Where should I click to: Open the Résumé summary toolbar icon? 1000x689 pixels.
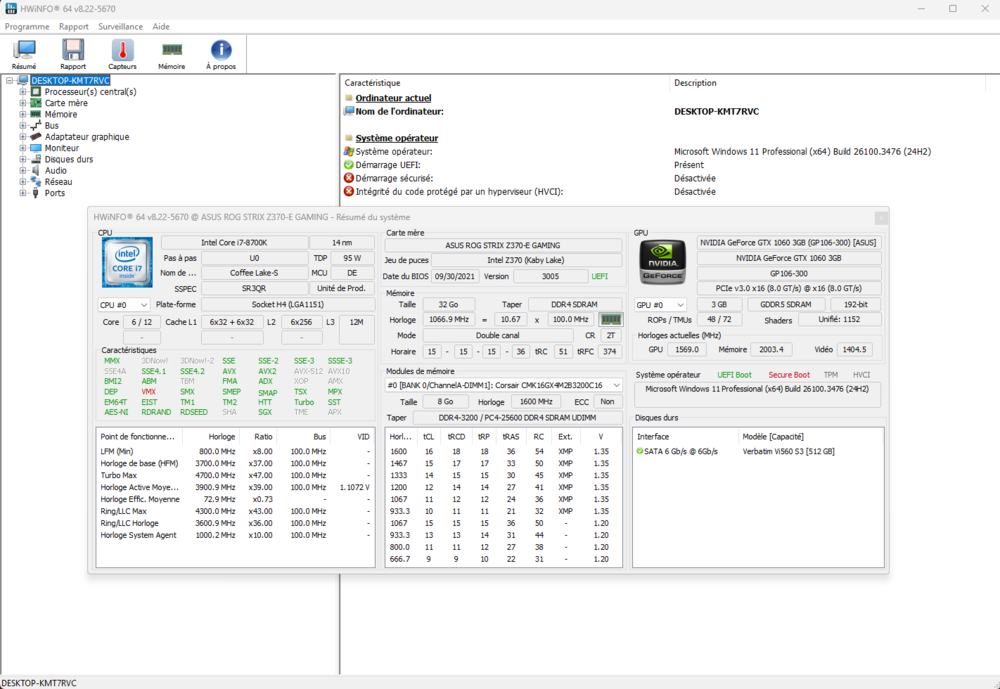[x=24, y=54]
